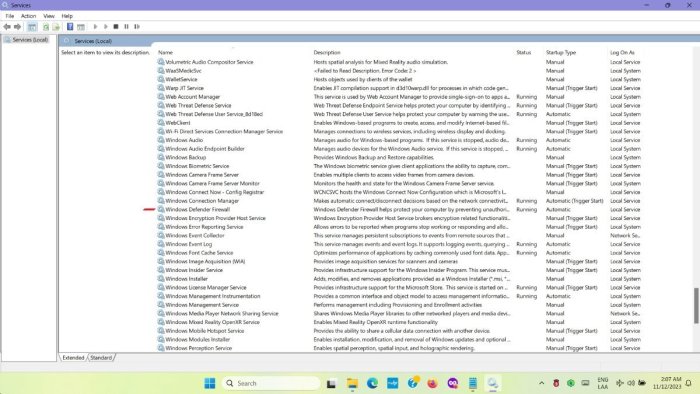Launch Firefox from the taskbar
This screenshot has width=700, height=394.
pos(432,383)
